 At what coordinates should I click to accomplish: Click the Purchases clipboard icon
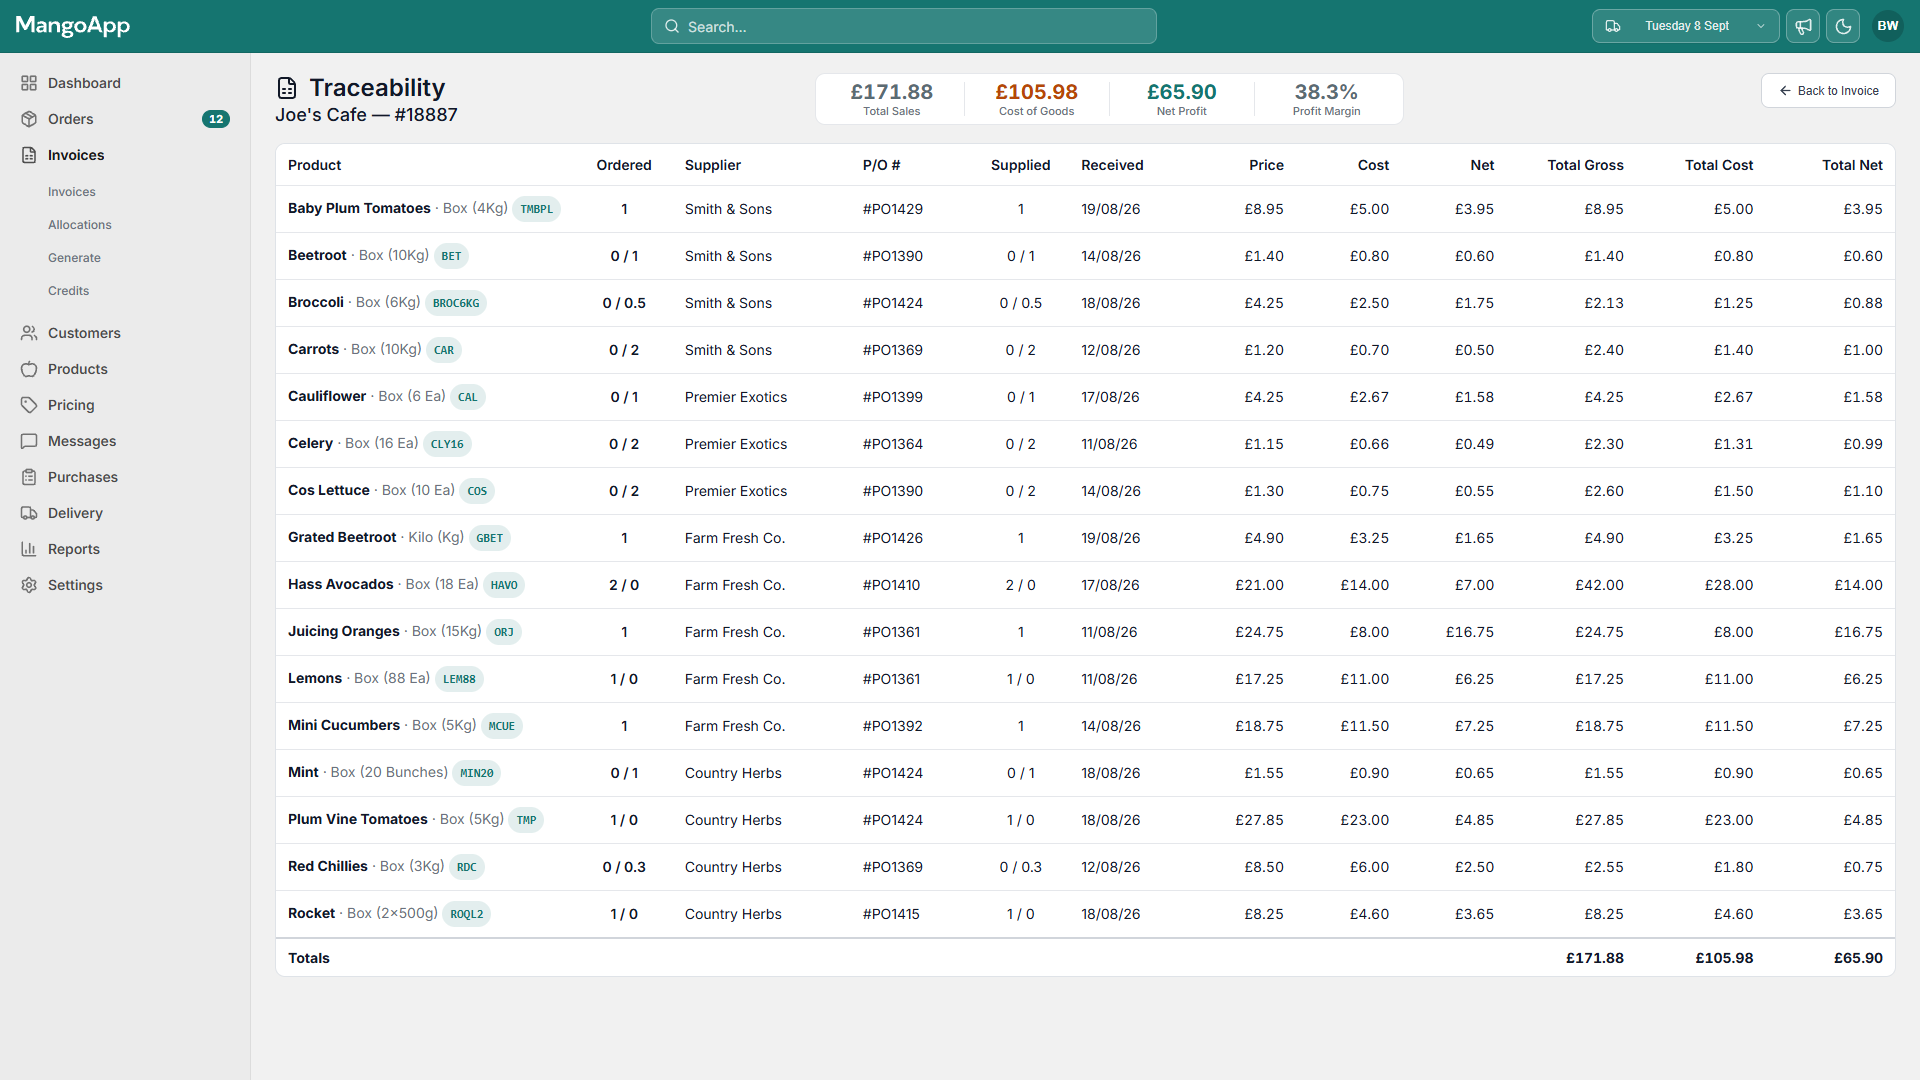(29, 477)
